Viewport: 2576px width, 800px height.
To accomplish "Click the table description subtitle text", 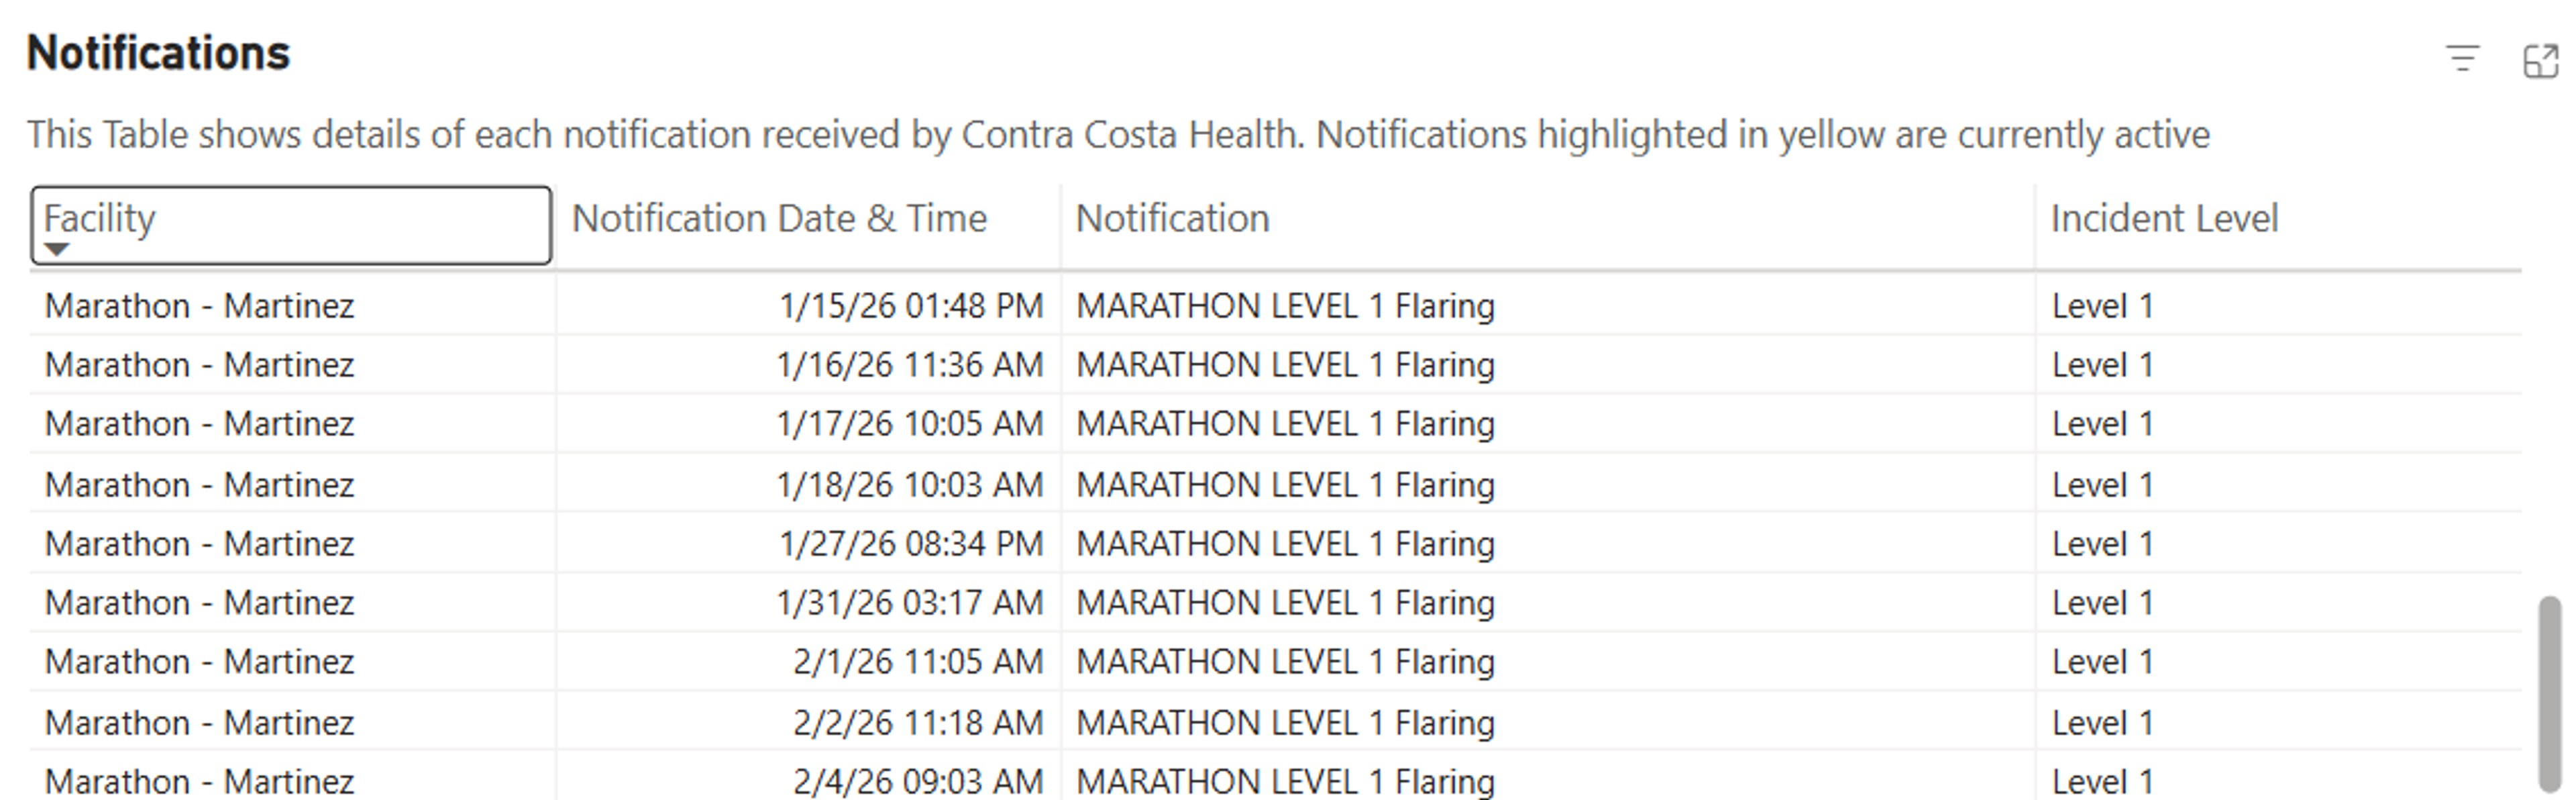I will (1117, 134).
